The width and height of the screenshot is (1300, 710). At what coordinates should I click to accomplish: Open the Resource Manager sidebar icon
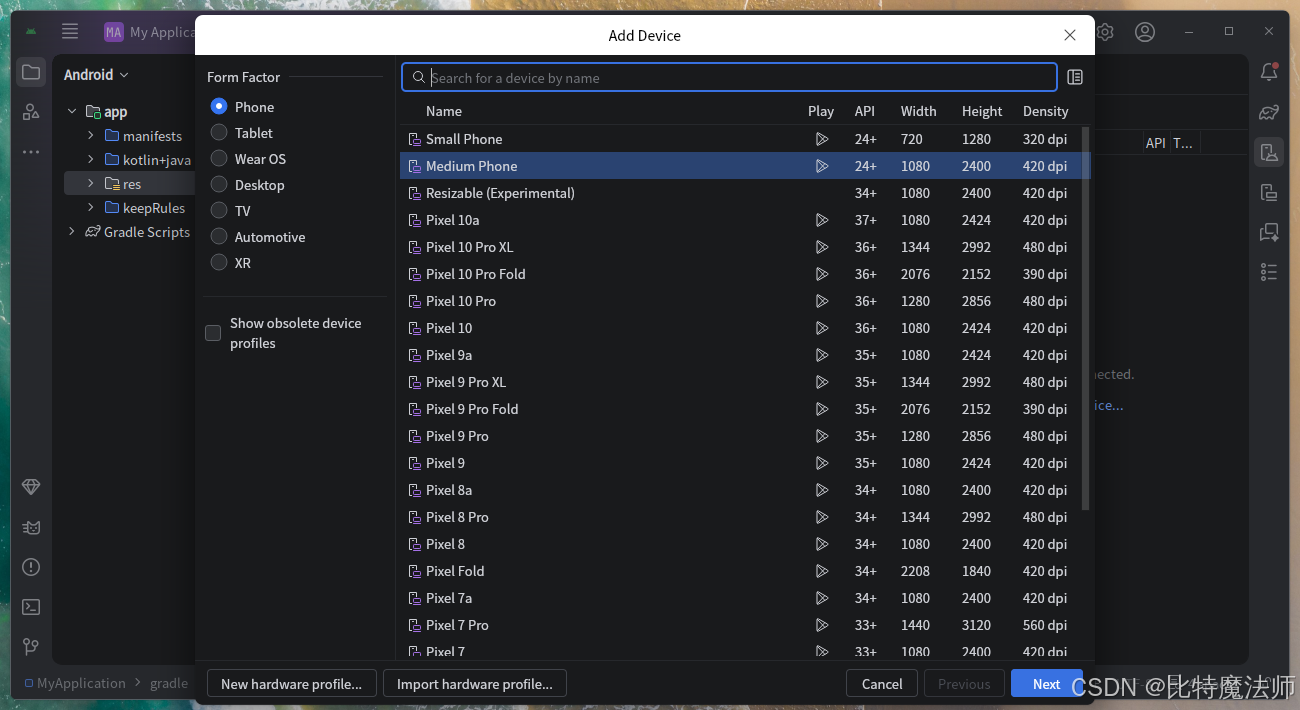31,112
